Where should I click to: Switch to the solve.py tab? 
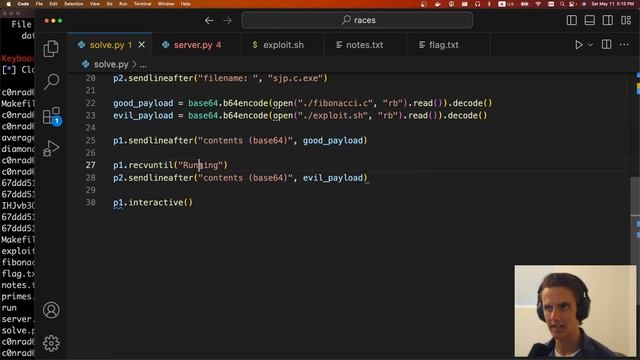click(x=109, y=45)
